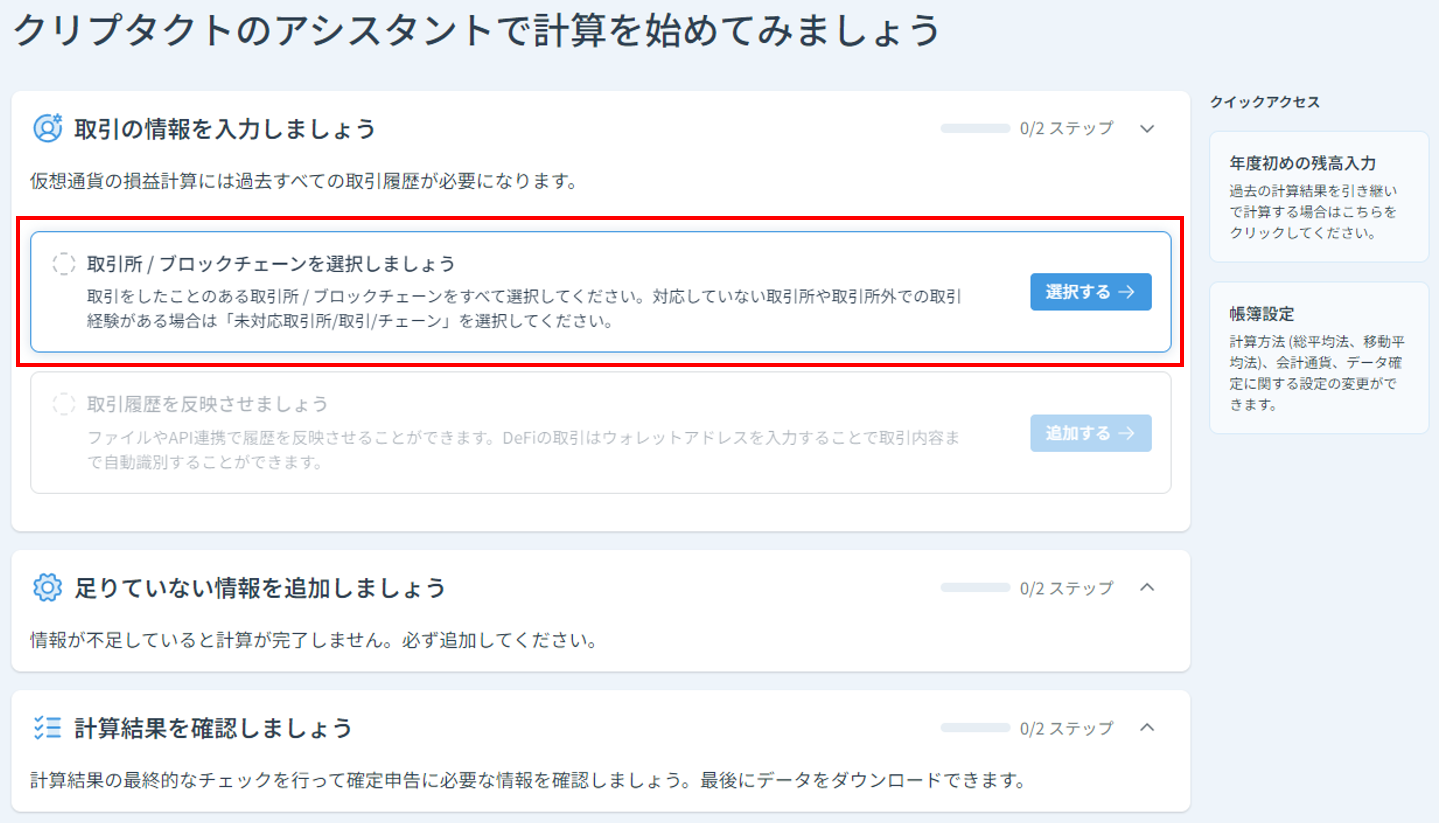1440x823 pixels.
Task: Click the disabled 追加する button
Action: coord(1091,433)
